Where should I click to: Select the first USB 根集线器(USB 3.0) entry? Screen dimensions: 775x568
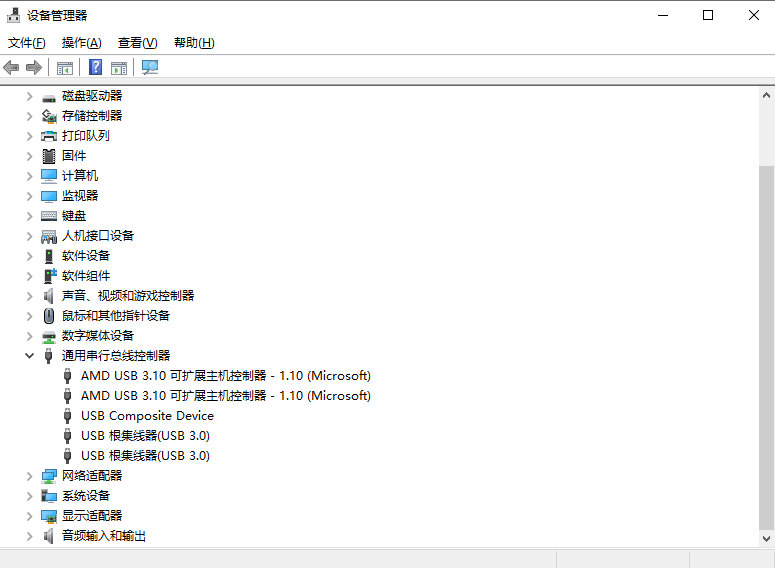[145, 436]
